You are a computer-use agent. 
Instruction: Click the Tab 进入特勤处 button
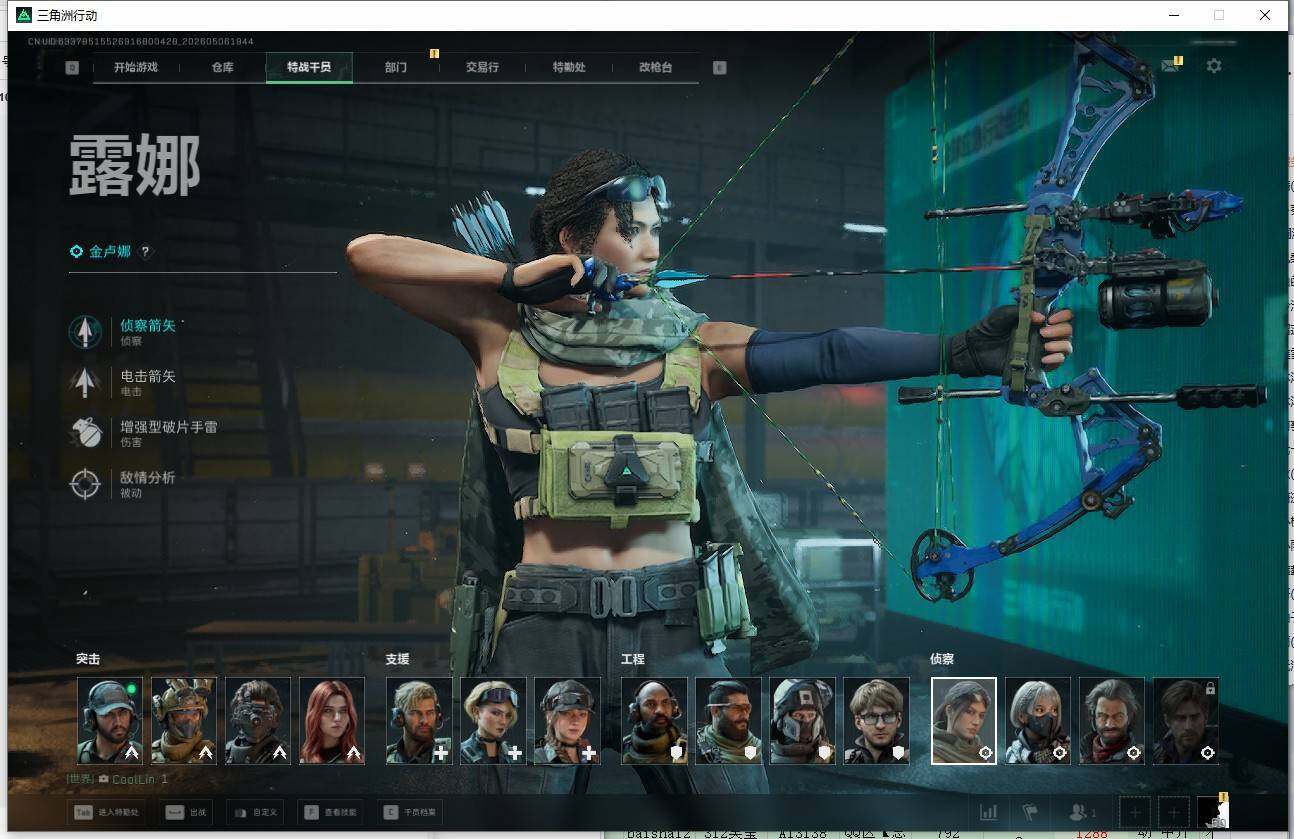(x=107, y=812)
